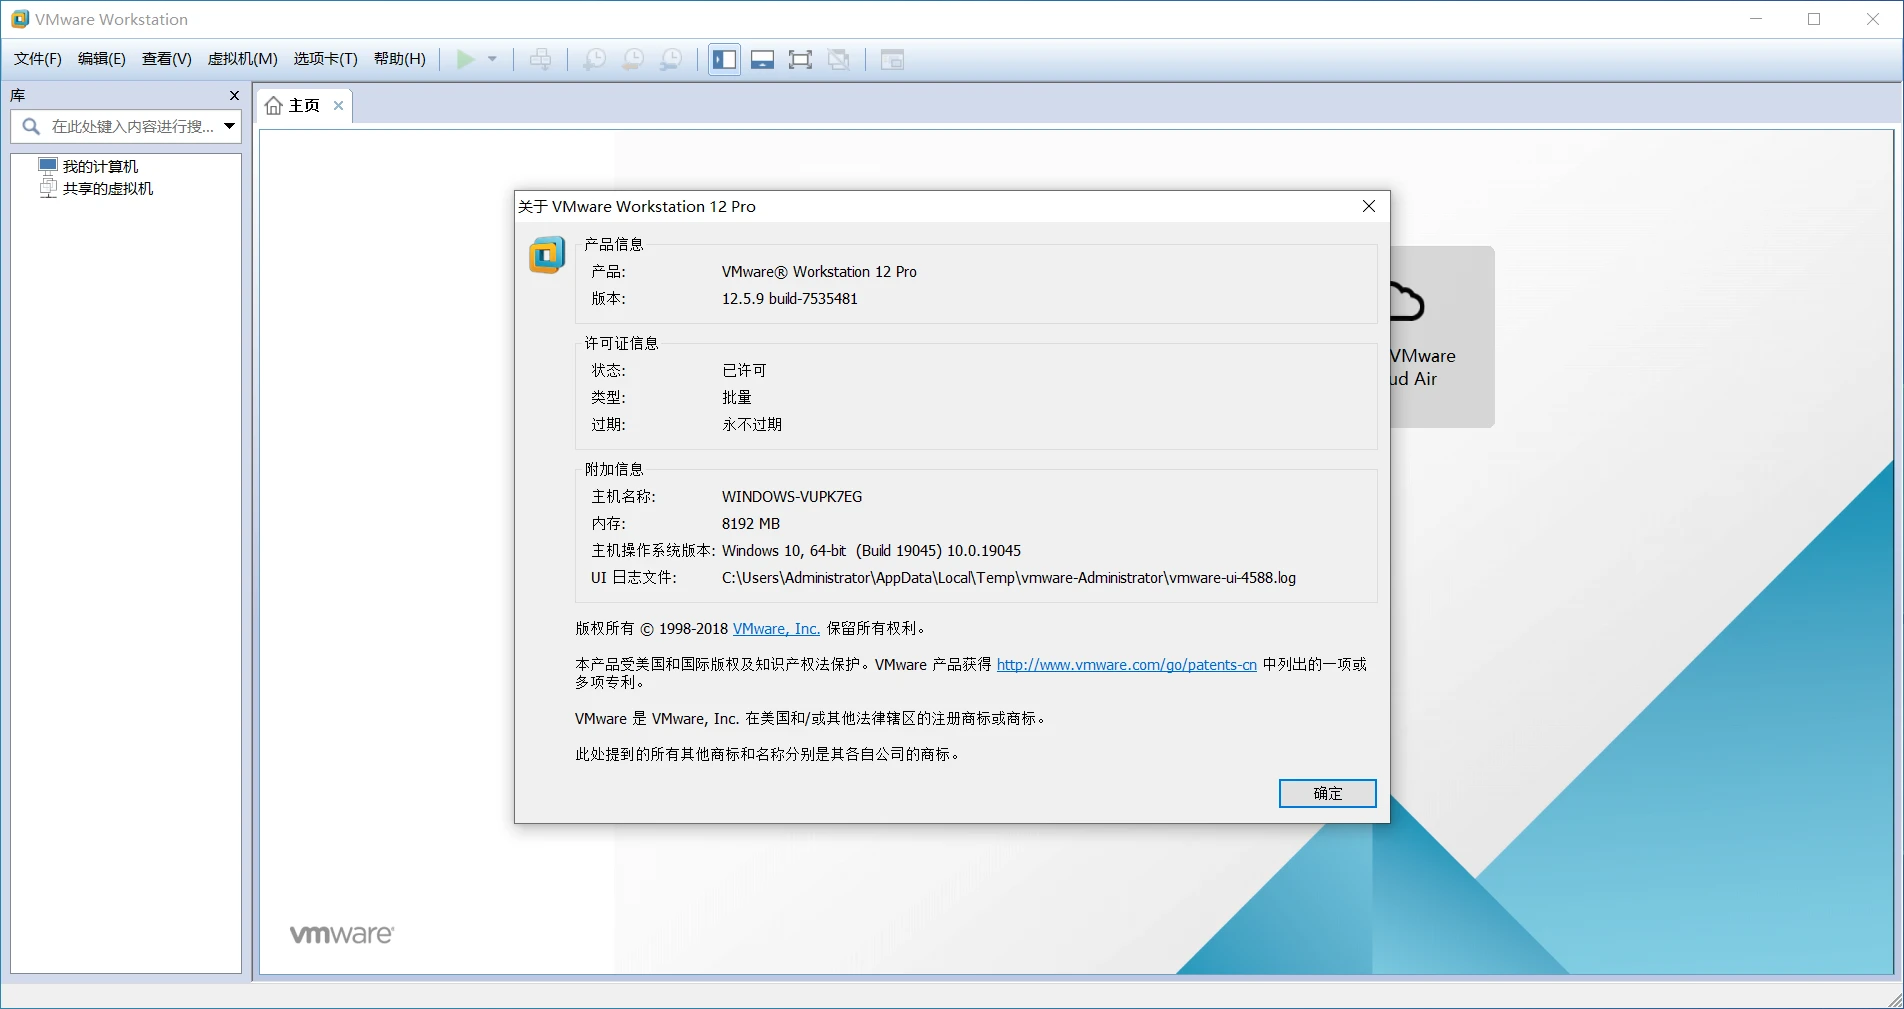Expand the library search filter dropdown

[229, 126]
